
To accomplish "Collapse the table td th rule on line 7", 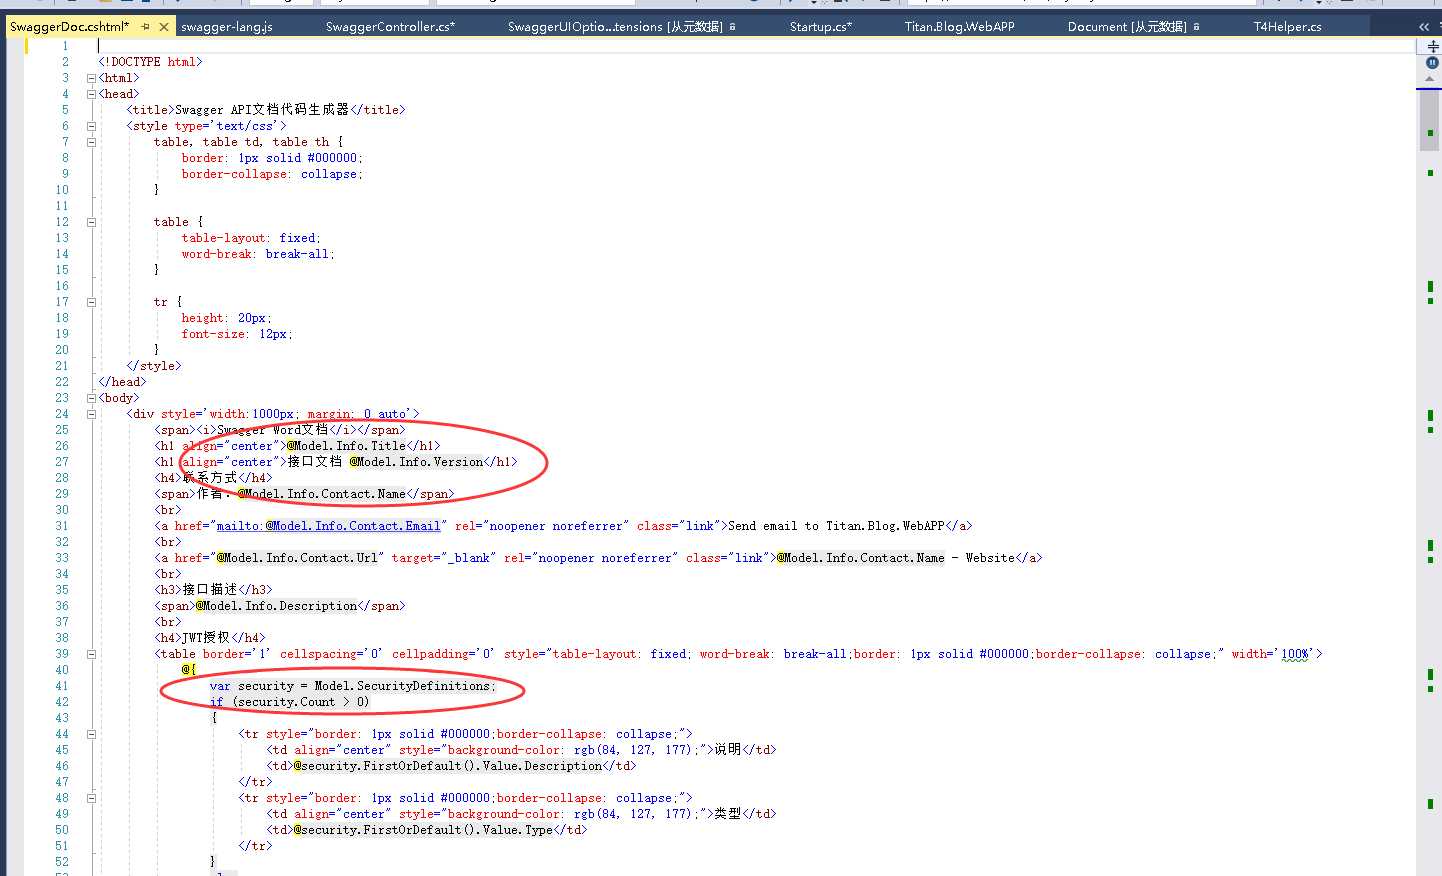I will [91, 142].
